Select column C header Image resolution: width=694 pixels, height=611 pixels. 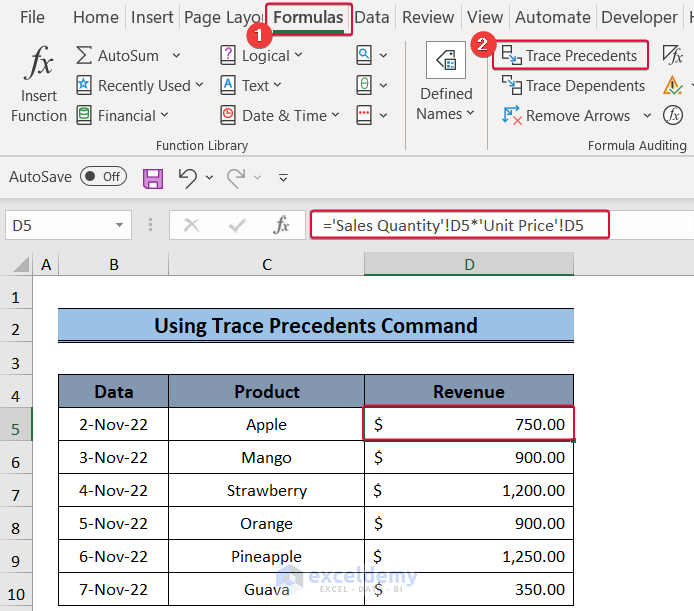click(266, 264)
